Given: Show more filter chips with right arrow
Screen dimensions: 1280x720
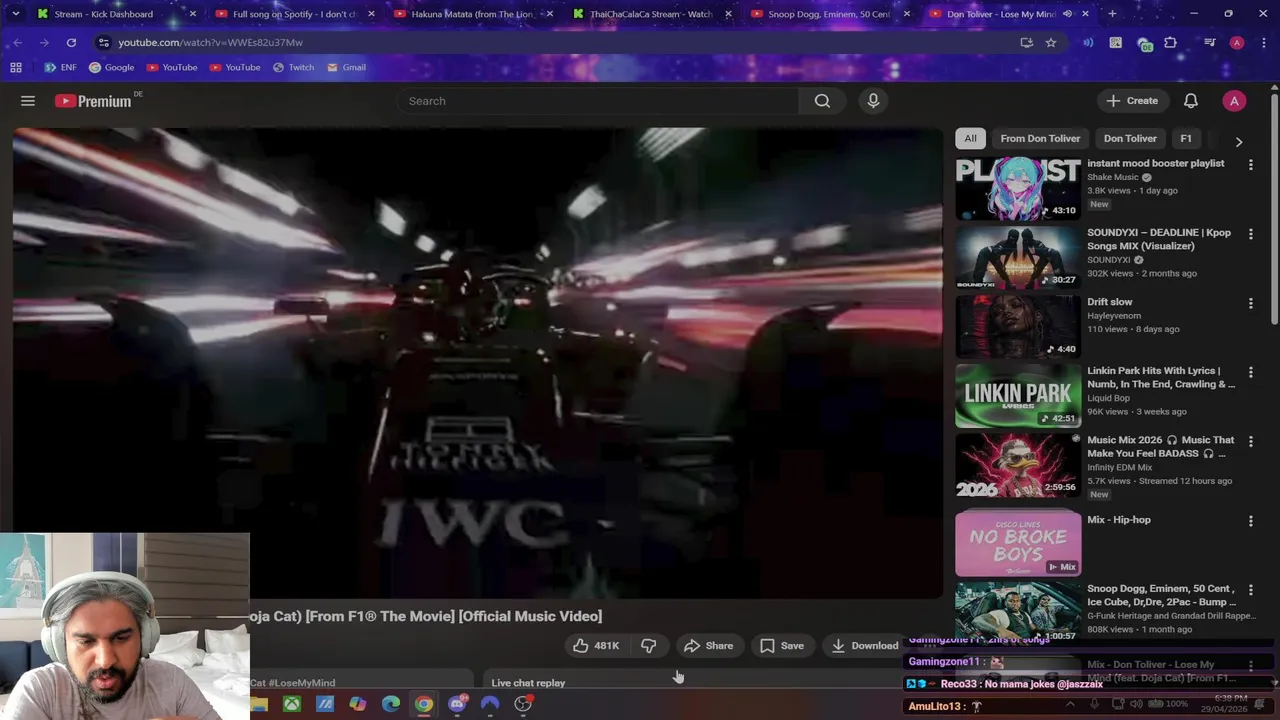Looking at the screenshot, I should click(x=1238, y=142).
